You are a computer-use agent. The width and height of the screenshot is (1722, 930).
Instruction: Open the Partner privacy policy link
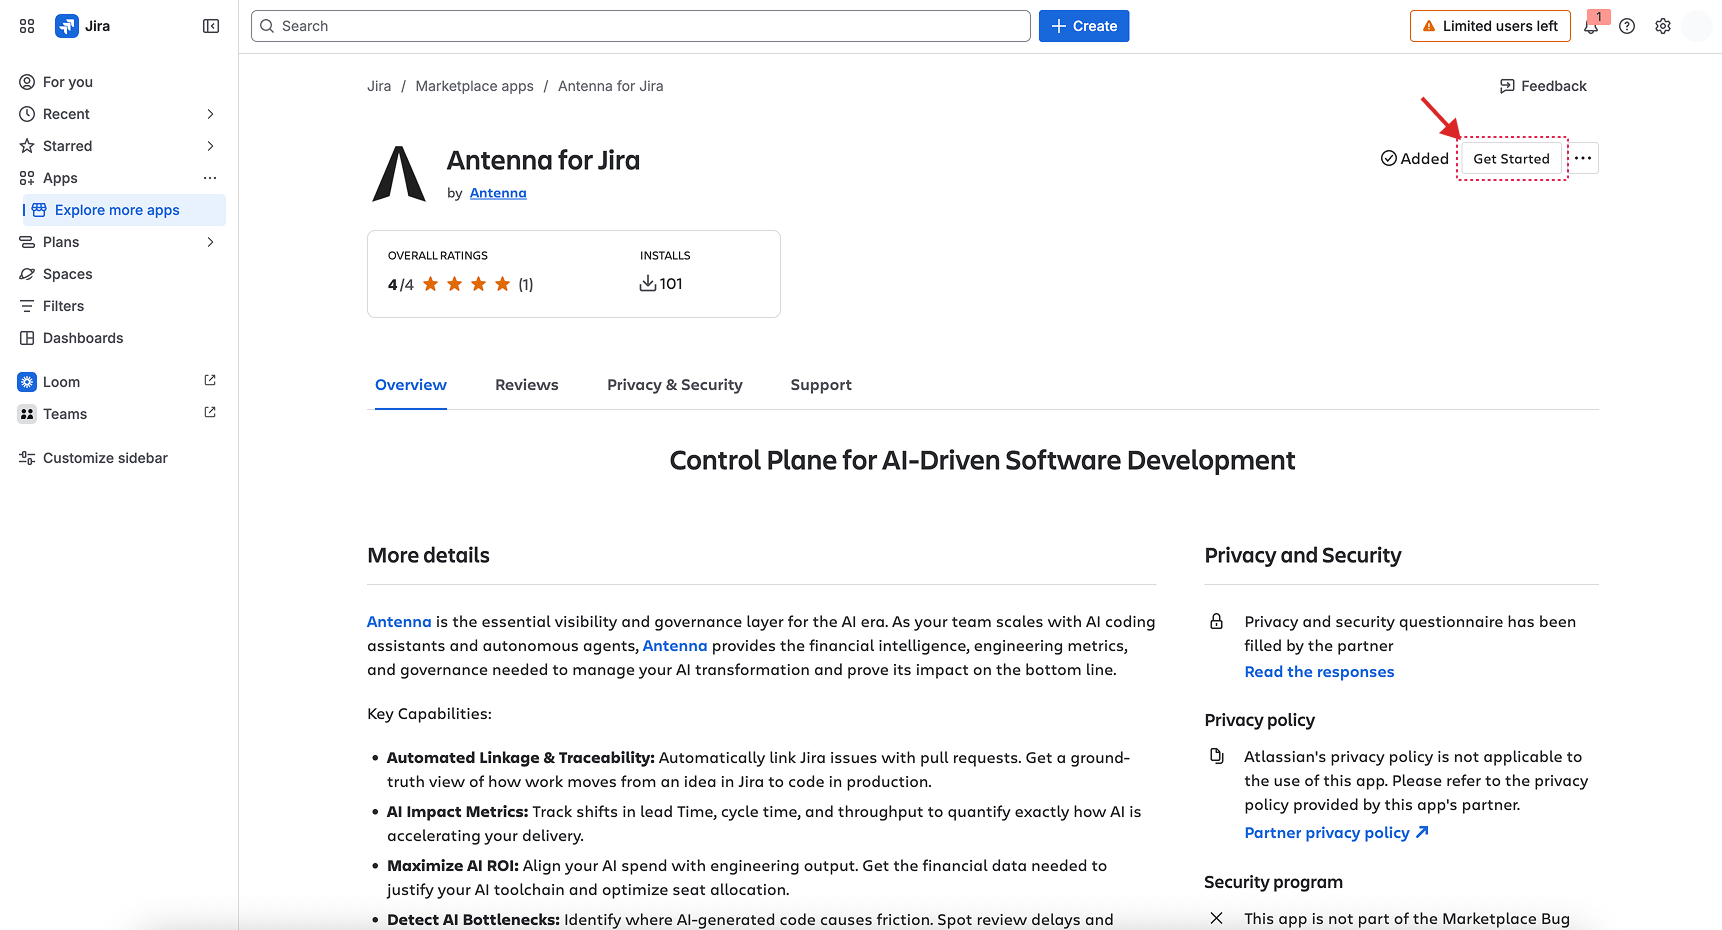click(1336, 833)
